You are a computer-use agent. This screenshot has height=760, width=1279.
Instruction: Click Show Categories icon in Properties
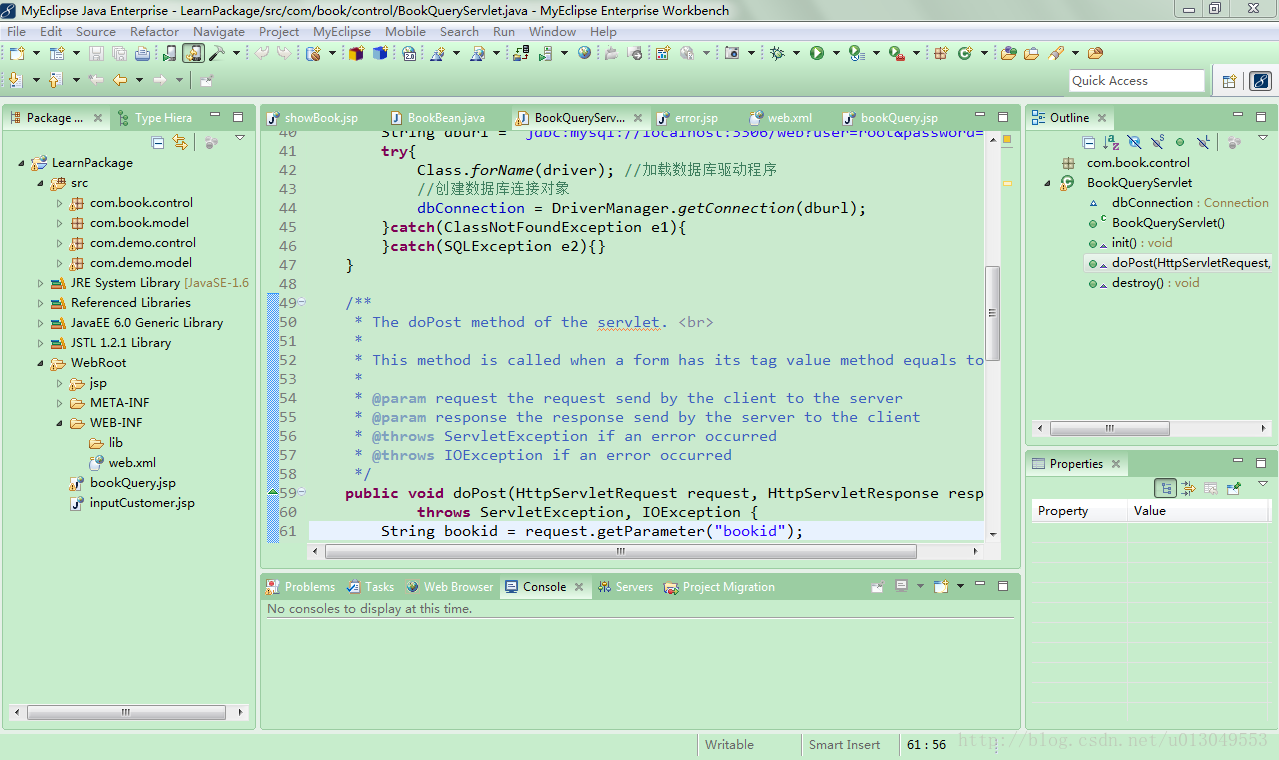coord(1165,488)
